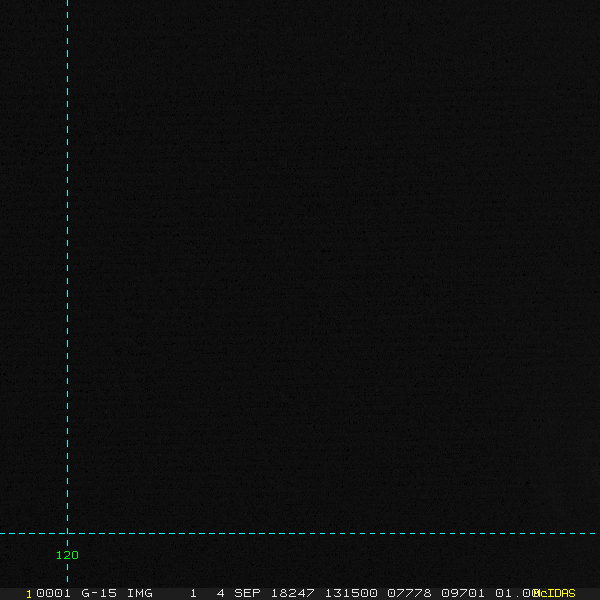Click the yellow 1 at status bar start
The width and height of the screenshot is (600, 600).
pyautogui.click(x=29, y=593)
